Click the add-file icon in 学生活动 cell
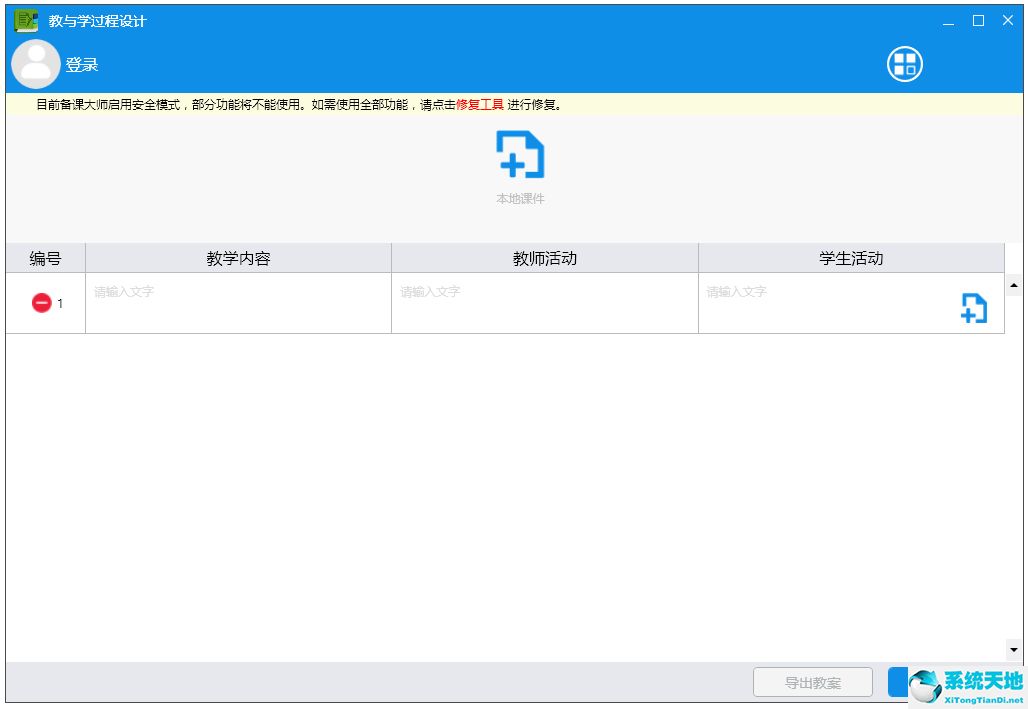Screen dimensions: 1028x709 click(x=973, y=308)
